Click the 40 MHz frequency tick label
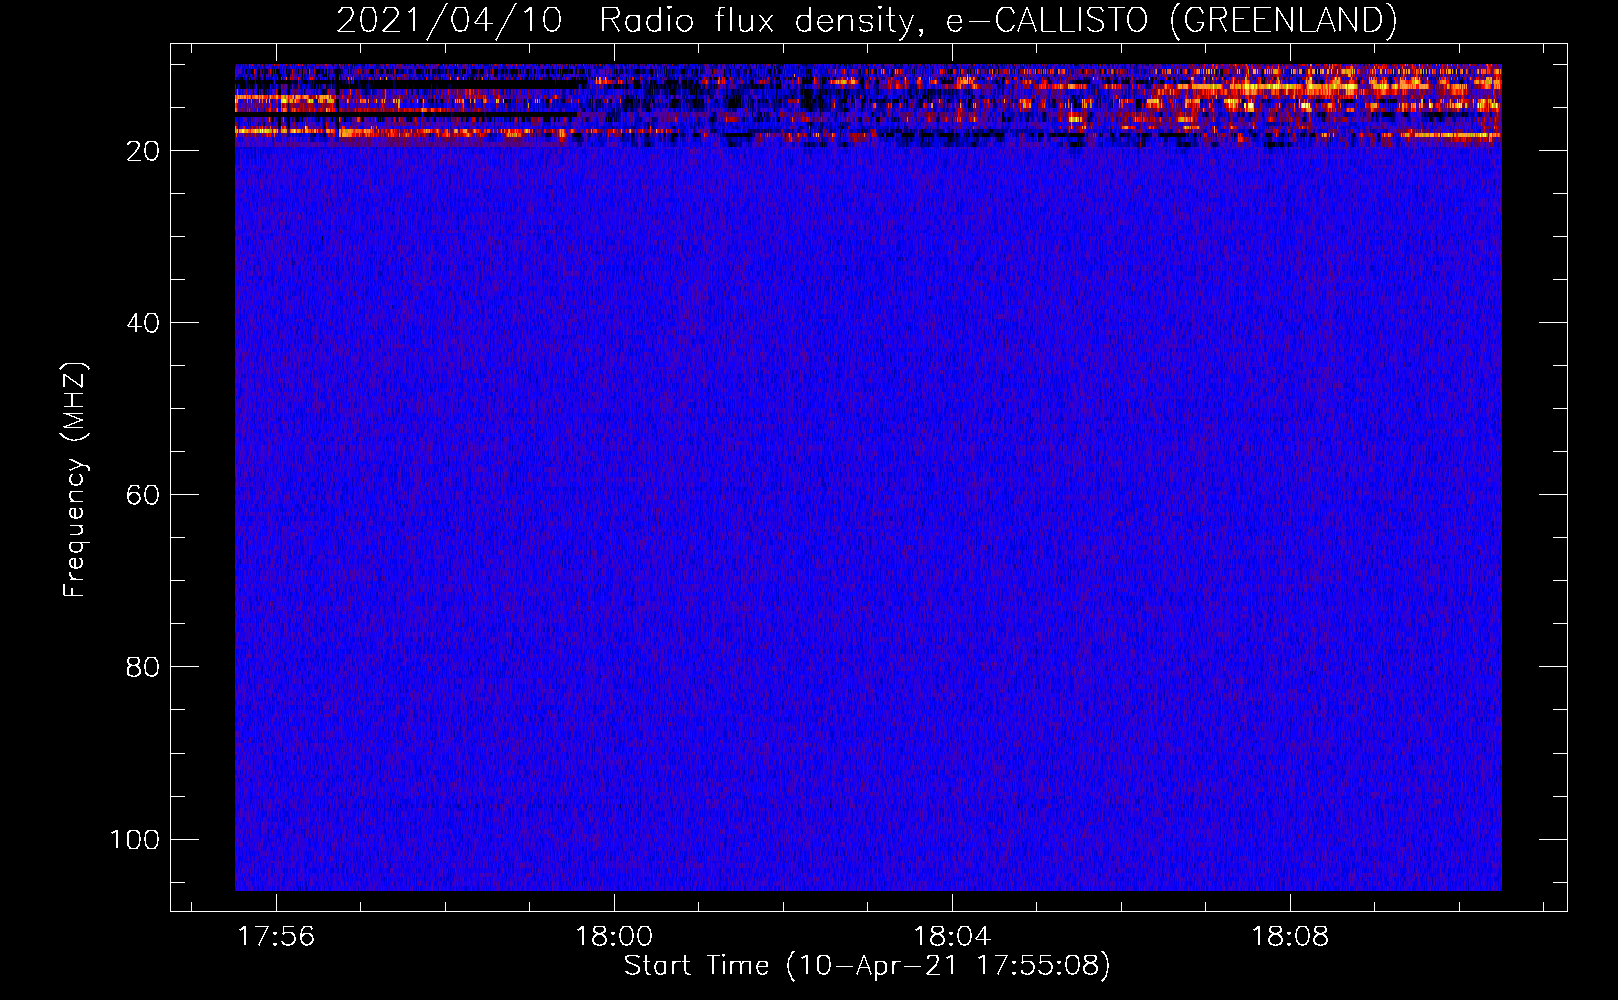This screenshot has height=1000, width=1618. [x=143, y=323]
